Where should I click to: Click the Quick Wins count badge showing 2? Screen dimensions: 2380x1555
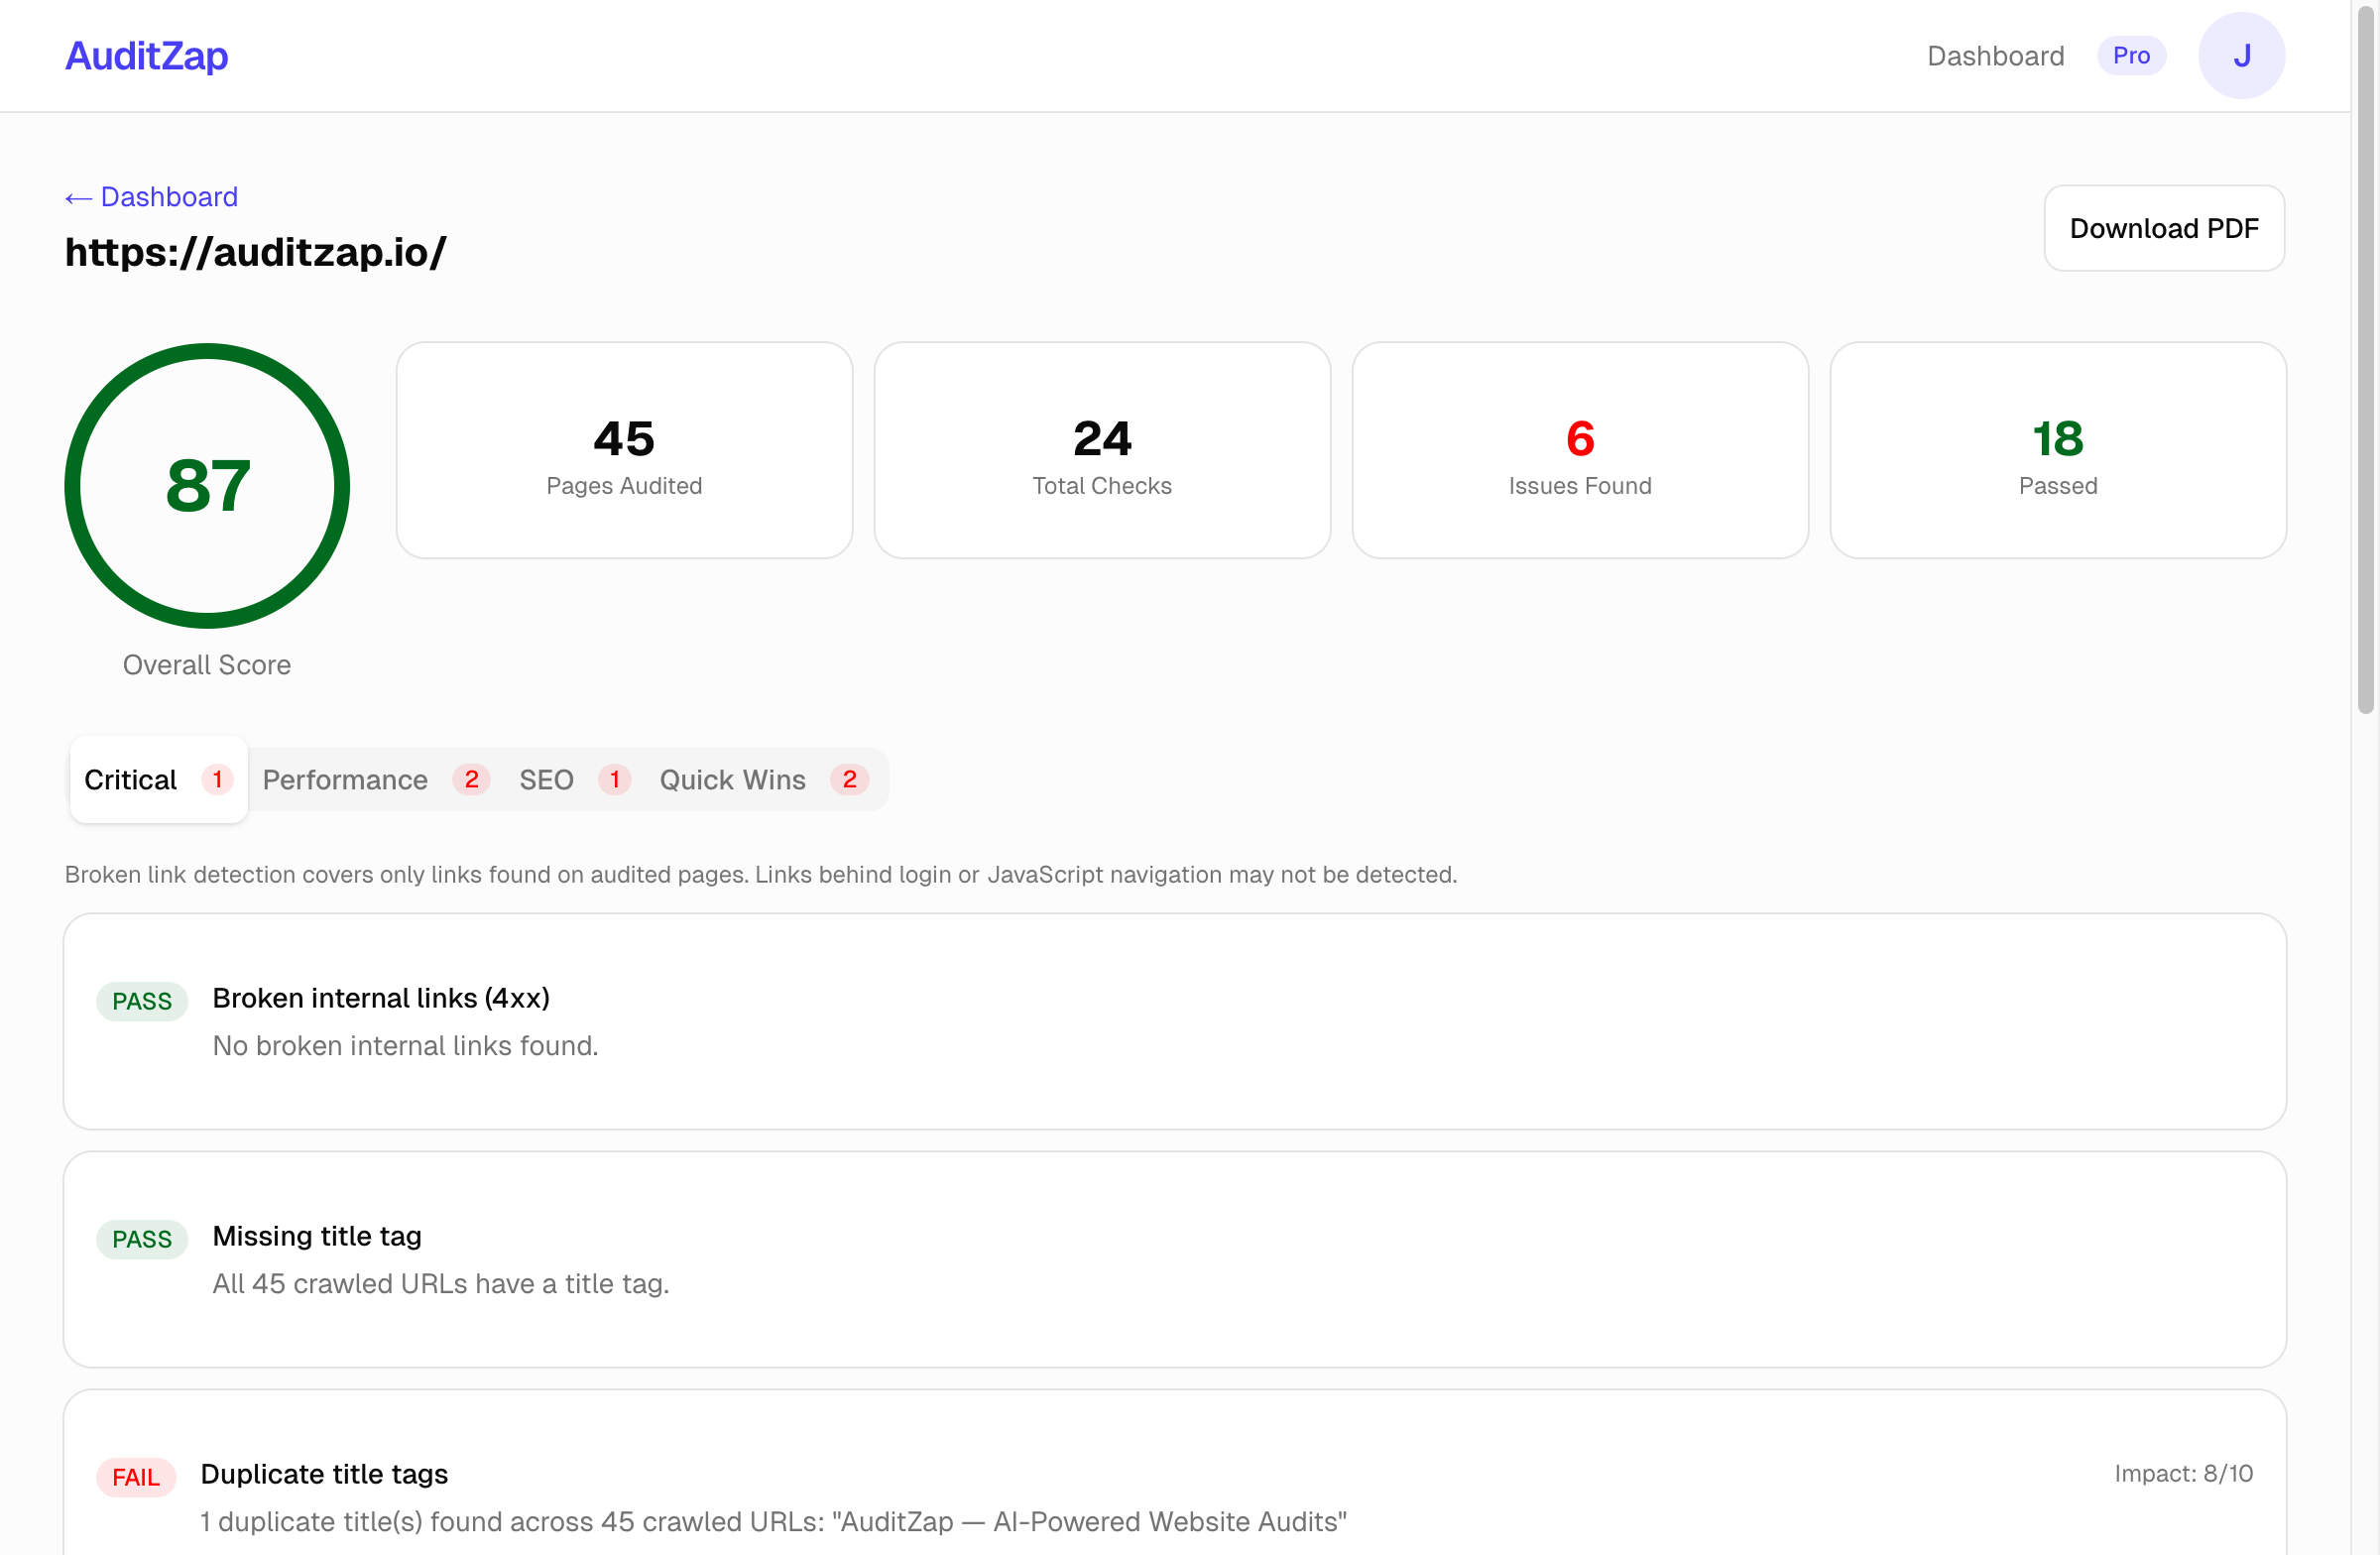point(850,779)
